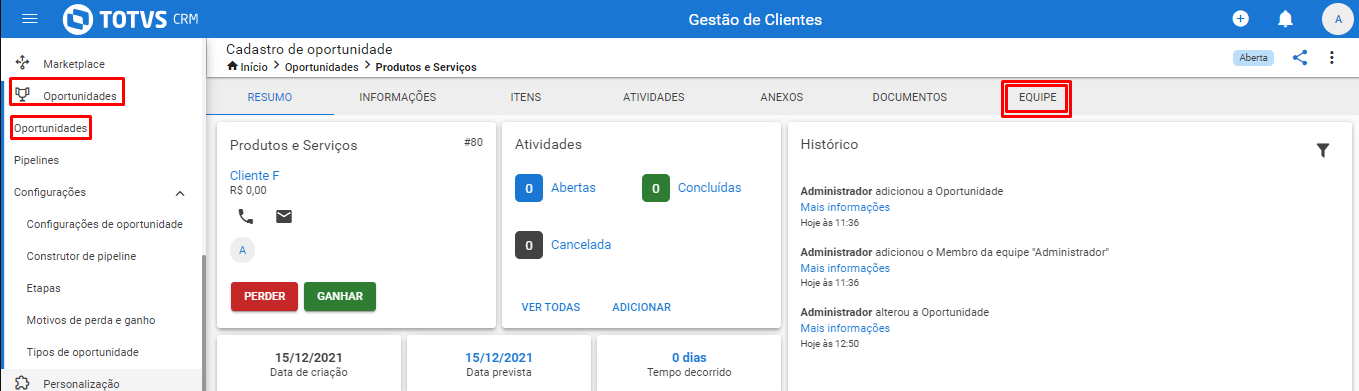The height and width of the screenshot is (391, 1359).
Task: Click Início in the breadcrumb
Action: 254,67
